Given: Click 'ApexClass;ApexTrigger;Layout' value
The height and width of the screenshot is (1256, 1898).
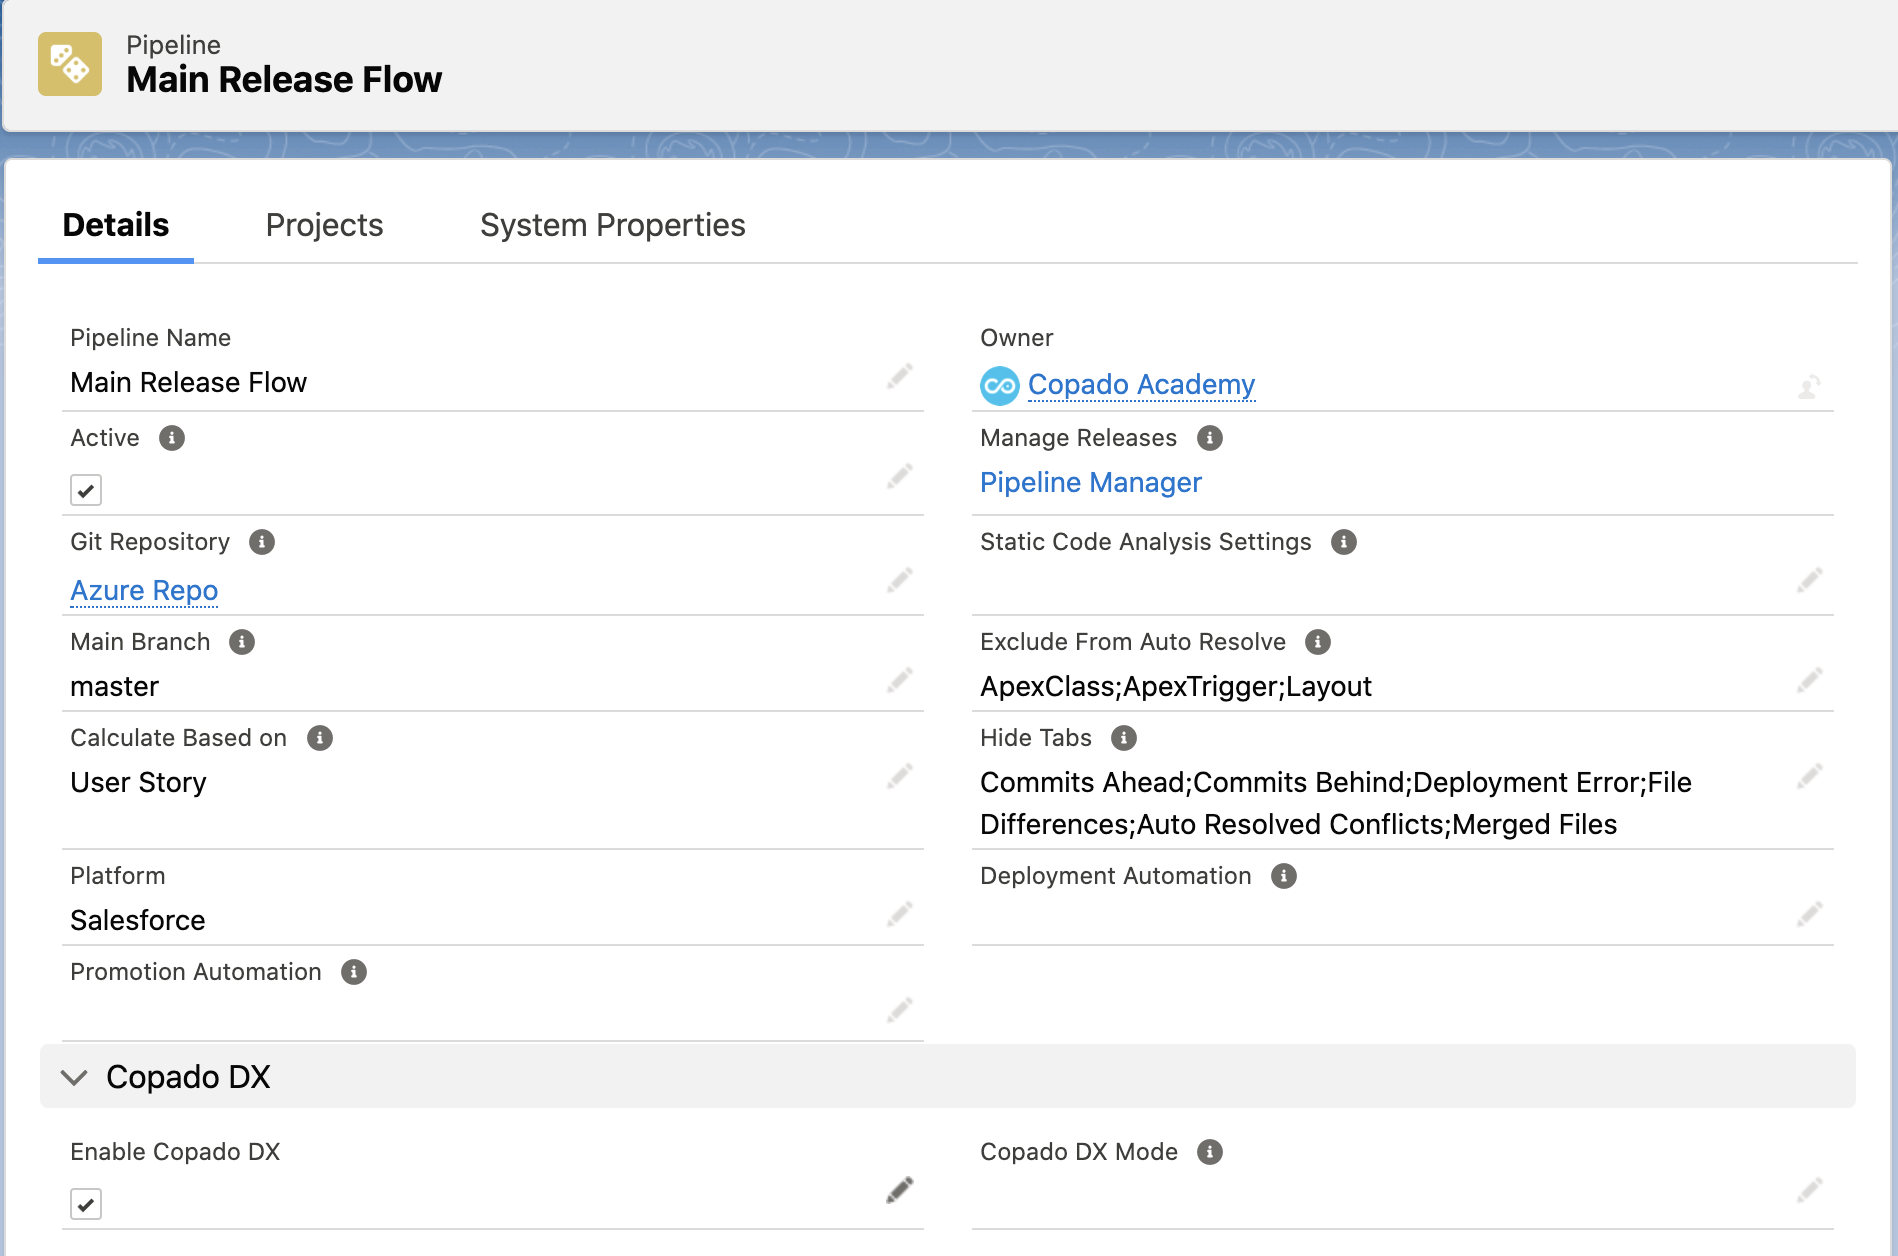Looking at the screenshot, I should click(x=1176, y=687).
